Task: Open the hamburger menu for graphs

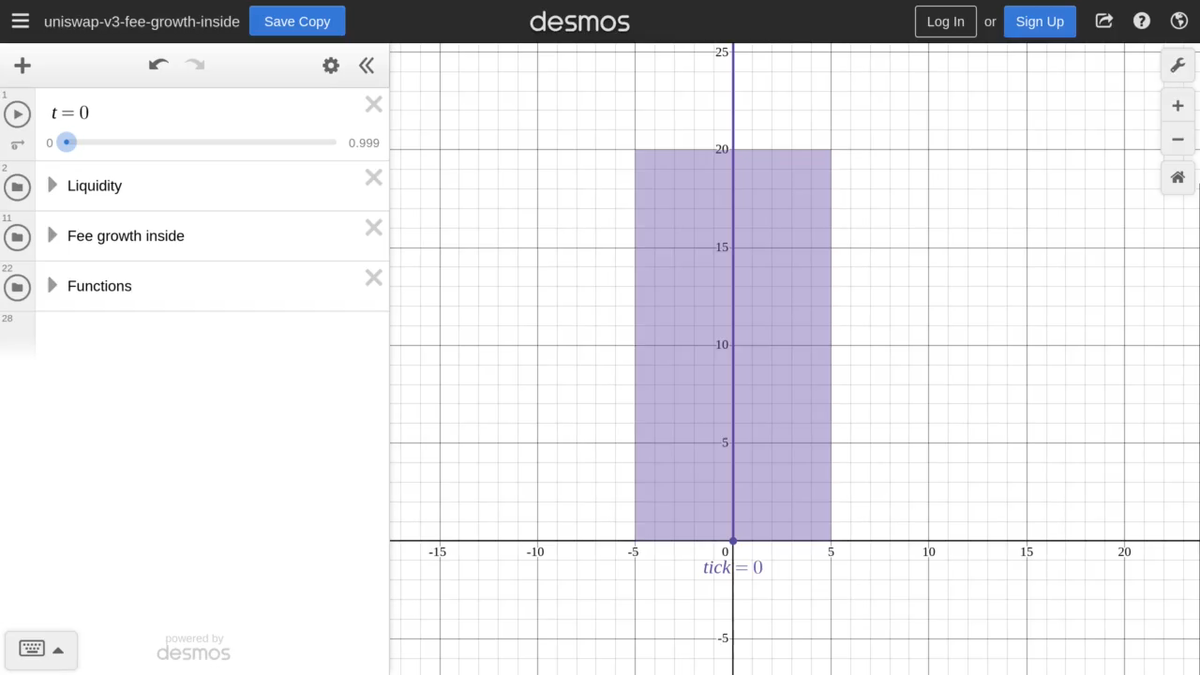Action: click(x=20, y=21)
